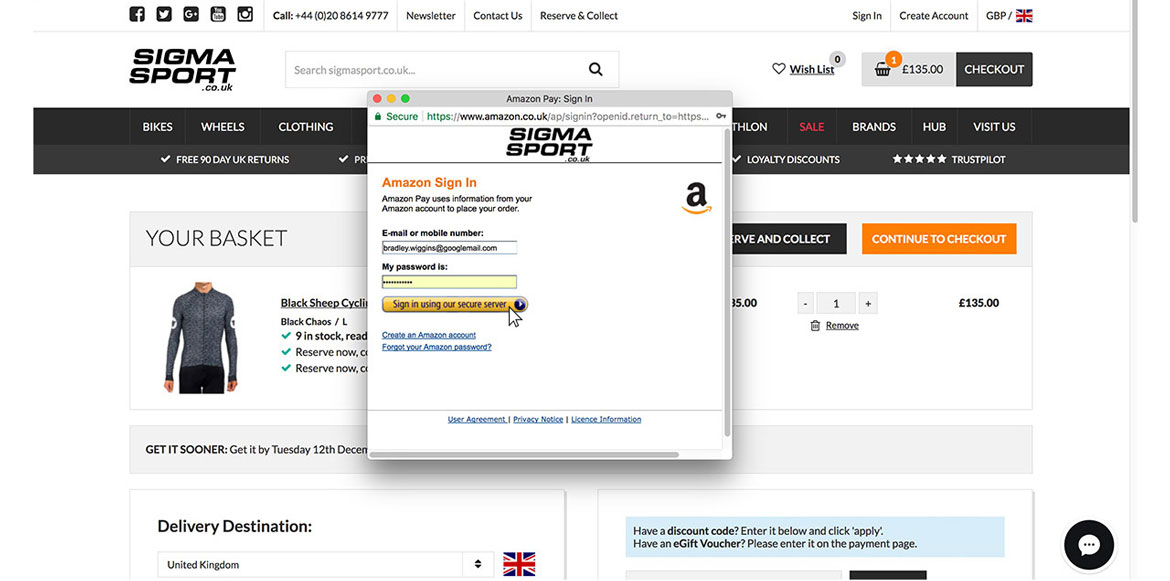Open Privacy Notice link in popup
1170x581 pixels.
point(538,419)
